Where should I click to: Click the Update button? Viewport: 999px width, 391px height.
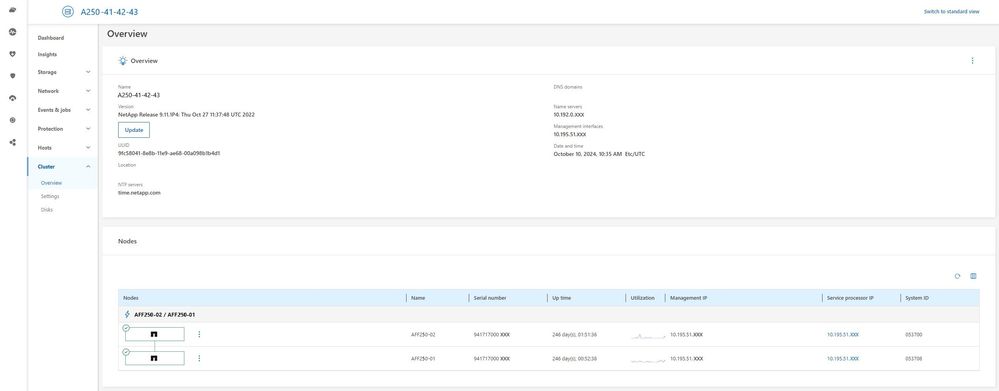click(134, 130)
